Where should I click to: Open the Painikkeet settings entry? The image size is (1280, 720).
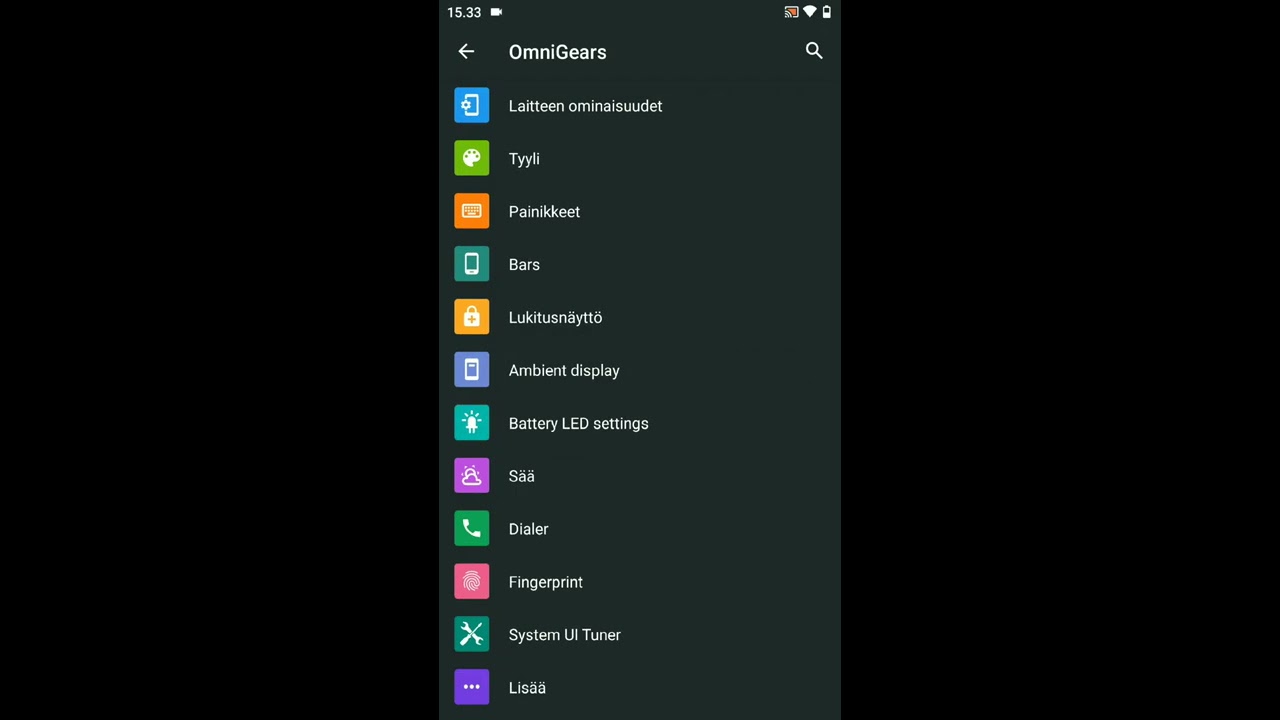tap(640, 212)
